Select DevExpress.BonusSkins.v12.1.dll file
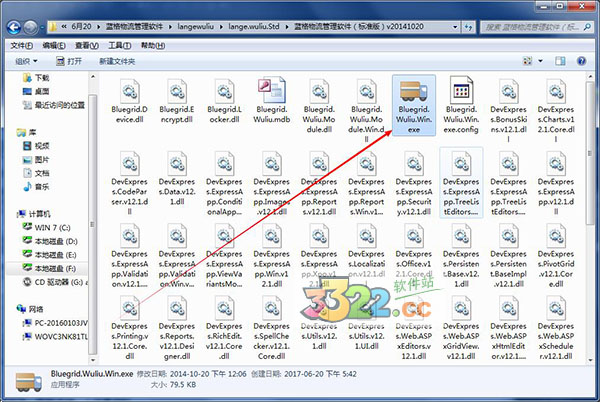The width and height of the screenshot is (600, 402). [x=508, y=110]
